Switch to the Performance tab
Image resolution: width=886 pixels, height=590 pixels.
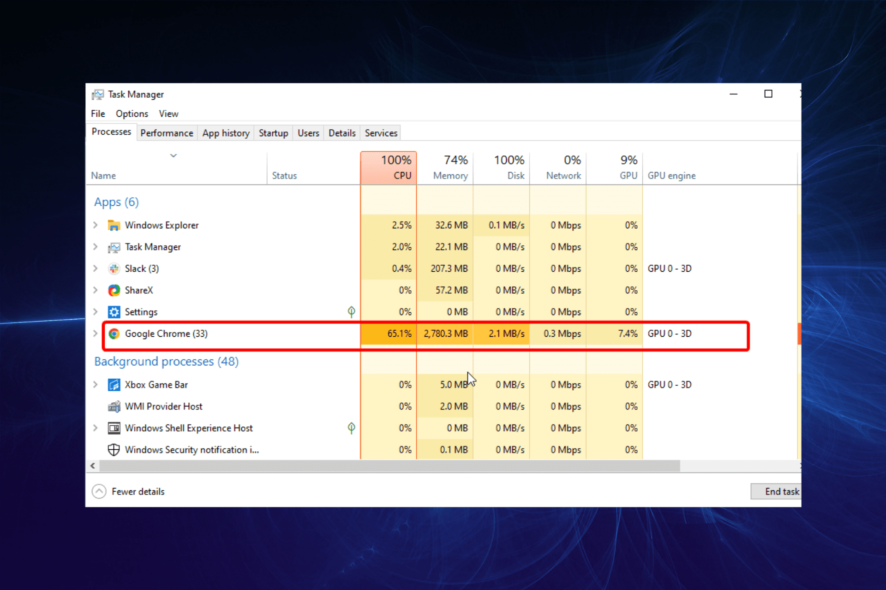pos(167,133)
